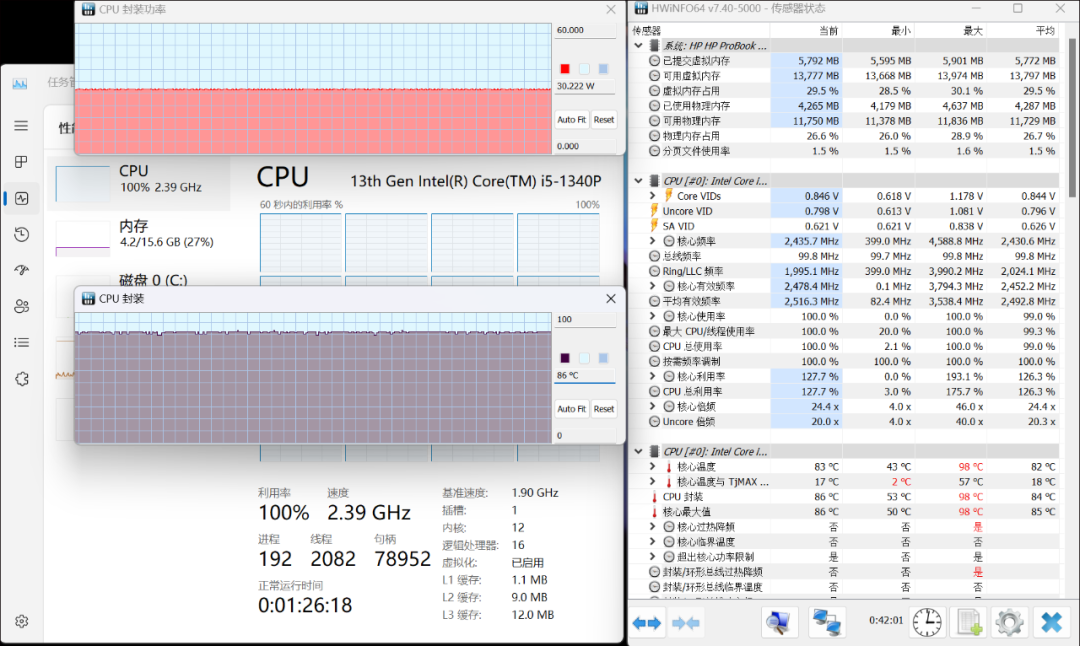
Task: Collapse the HP ProBook system sensor group
Action: tap(640, 46)
